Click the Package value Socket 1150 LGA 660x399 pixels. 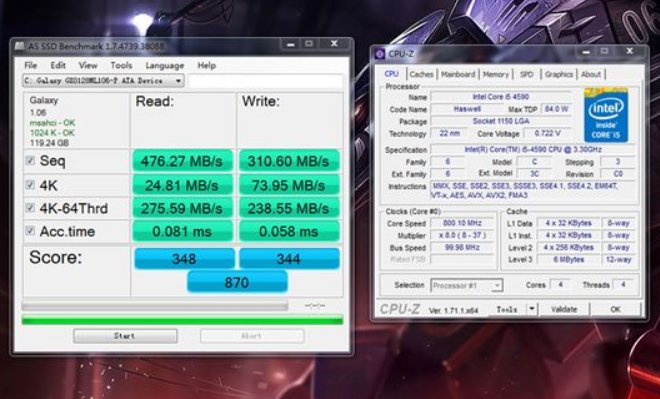(500, 121)
